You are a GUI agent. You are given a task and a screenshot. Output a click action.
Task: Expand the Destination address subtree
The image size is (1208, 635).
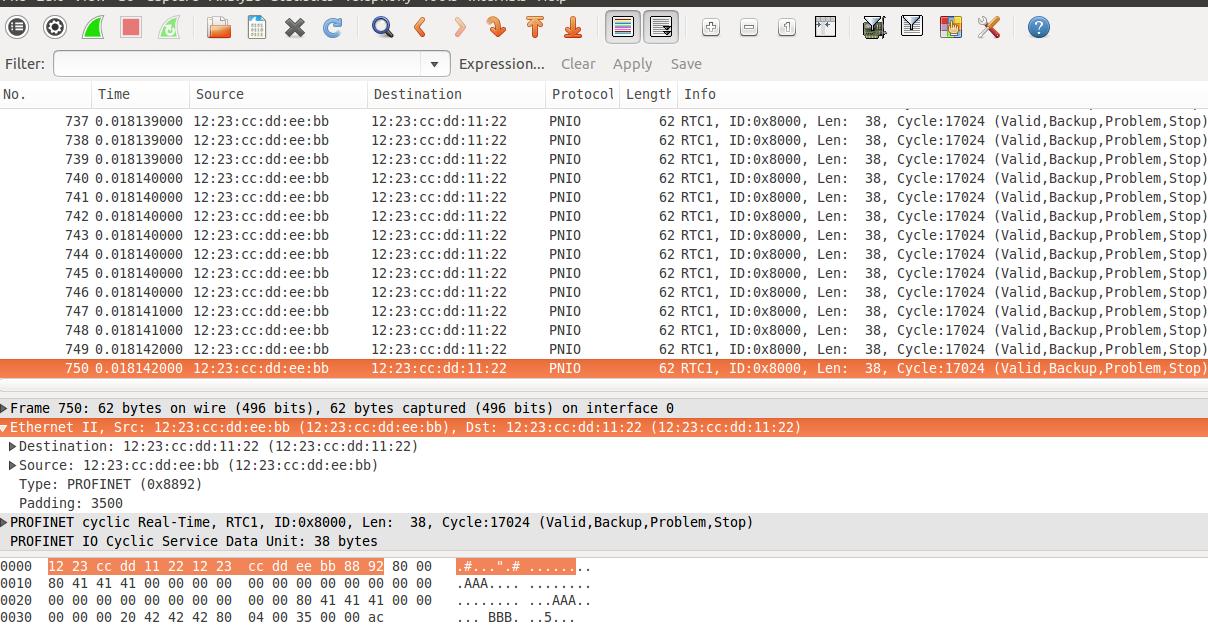13,446
